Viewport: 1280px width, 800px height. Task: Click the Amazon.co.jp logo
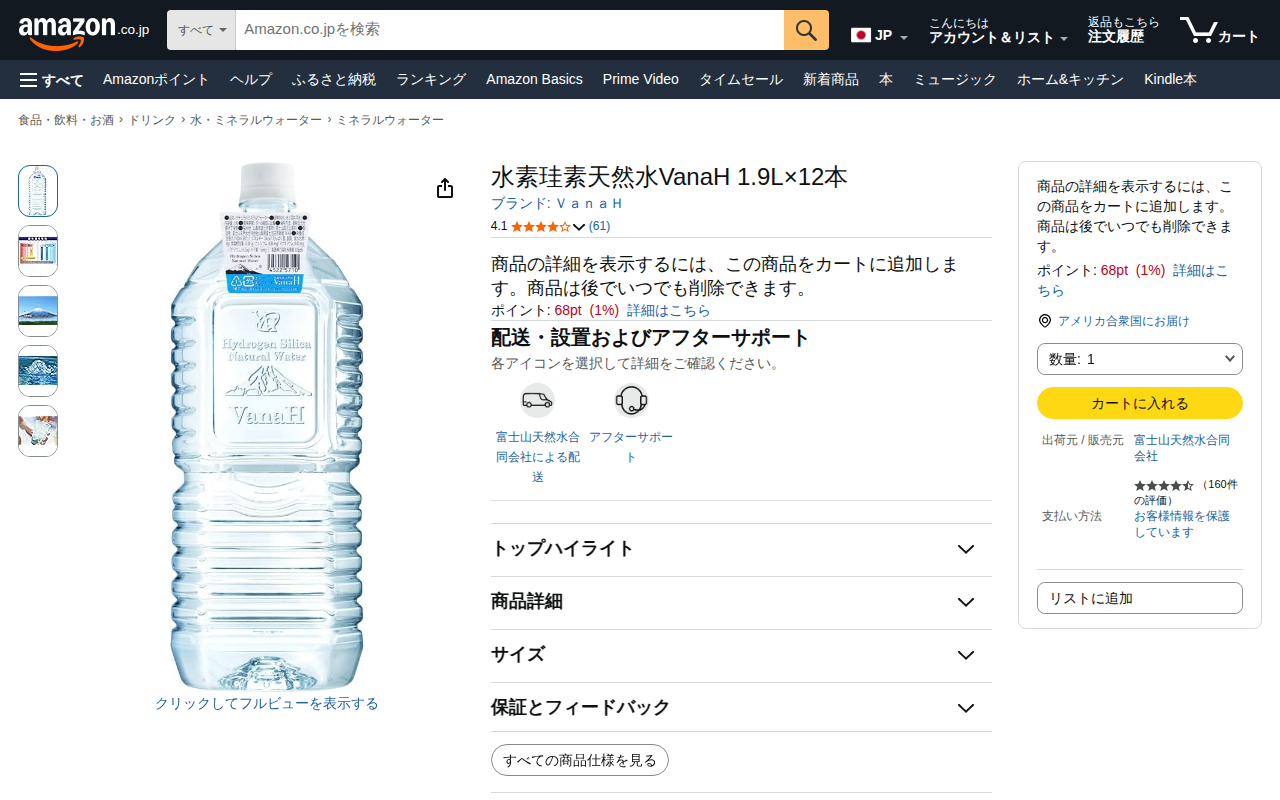tap(84, 32)
